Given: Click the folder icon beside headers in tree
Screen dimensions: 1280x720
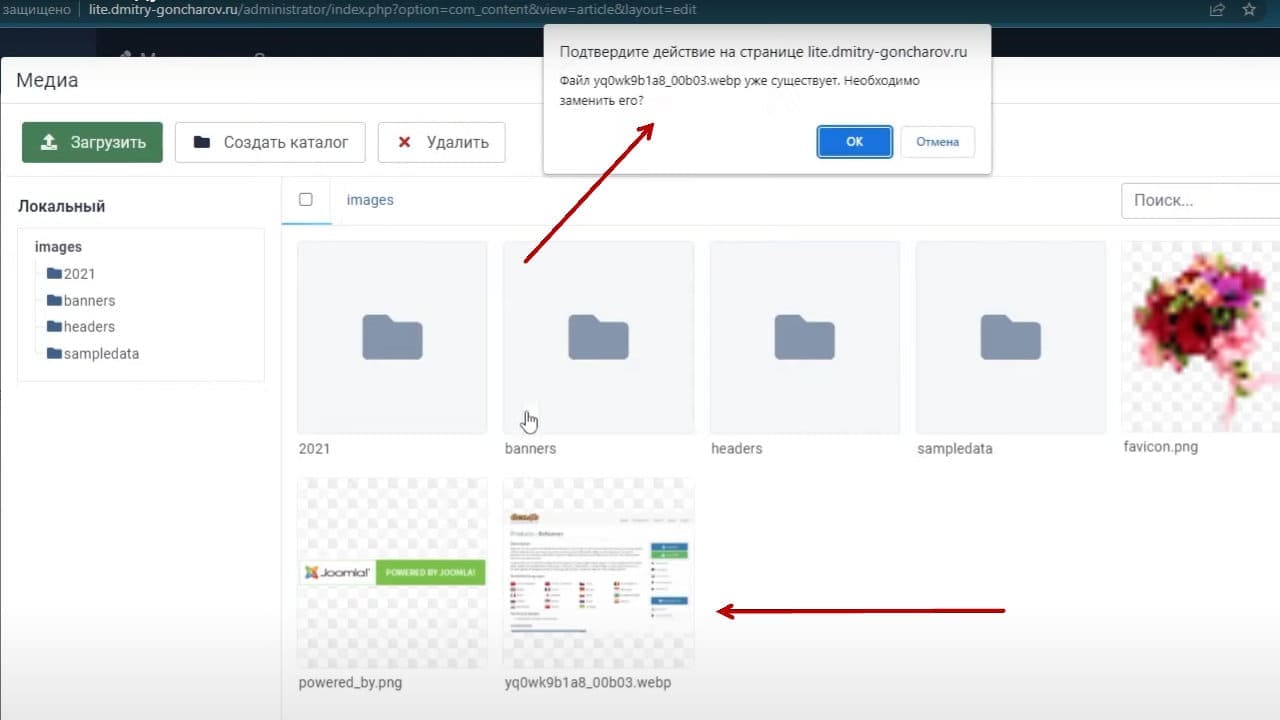Looking at the screenshot, I should pyautogui.click(x=54, y=326).
